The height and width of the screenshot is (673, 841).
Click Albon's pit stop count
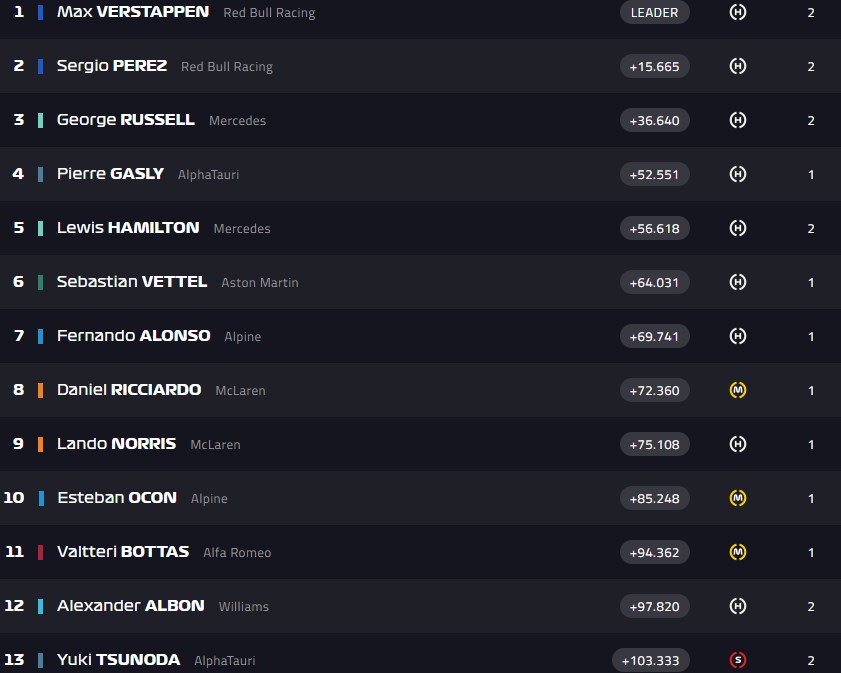click(x=811, y=606)
